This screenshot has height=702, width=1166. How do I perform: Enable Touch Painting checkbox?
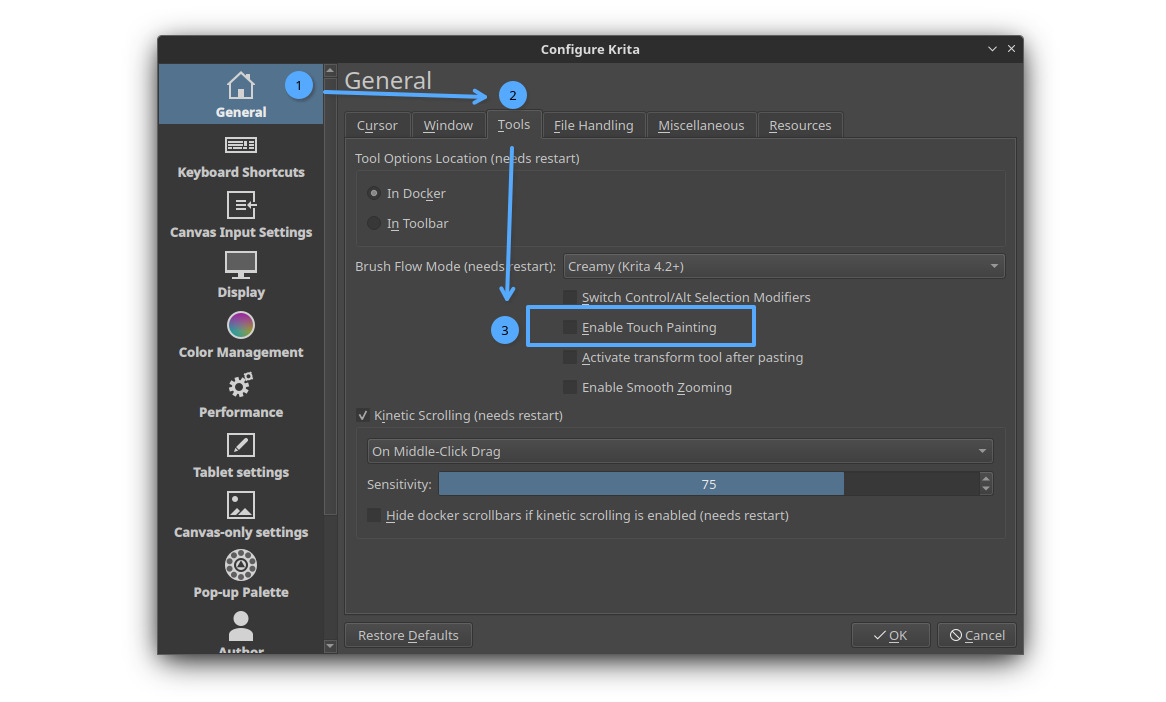click(x=570, y=327)
